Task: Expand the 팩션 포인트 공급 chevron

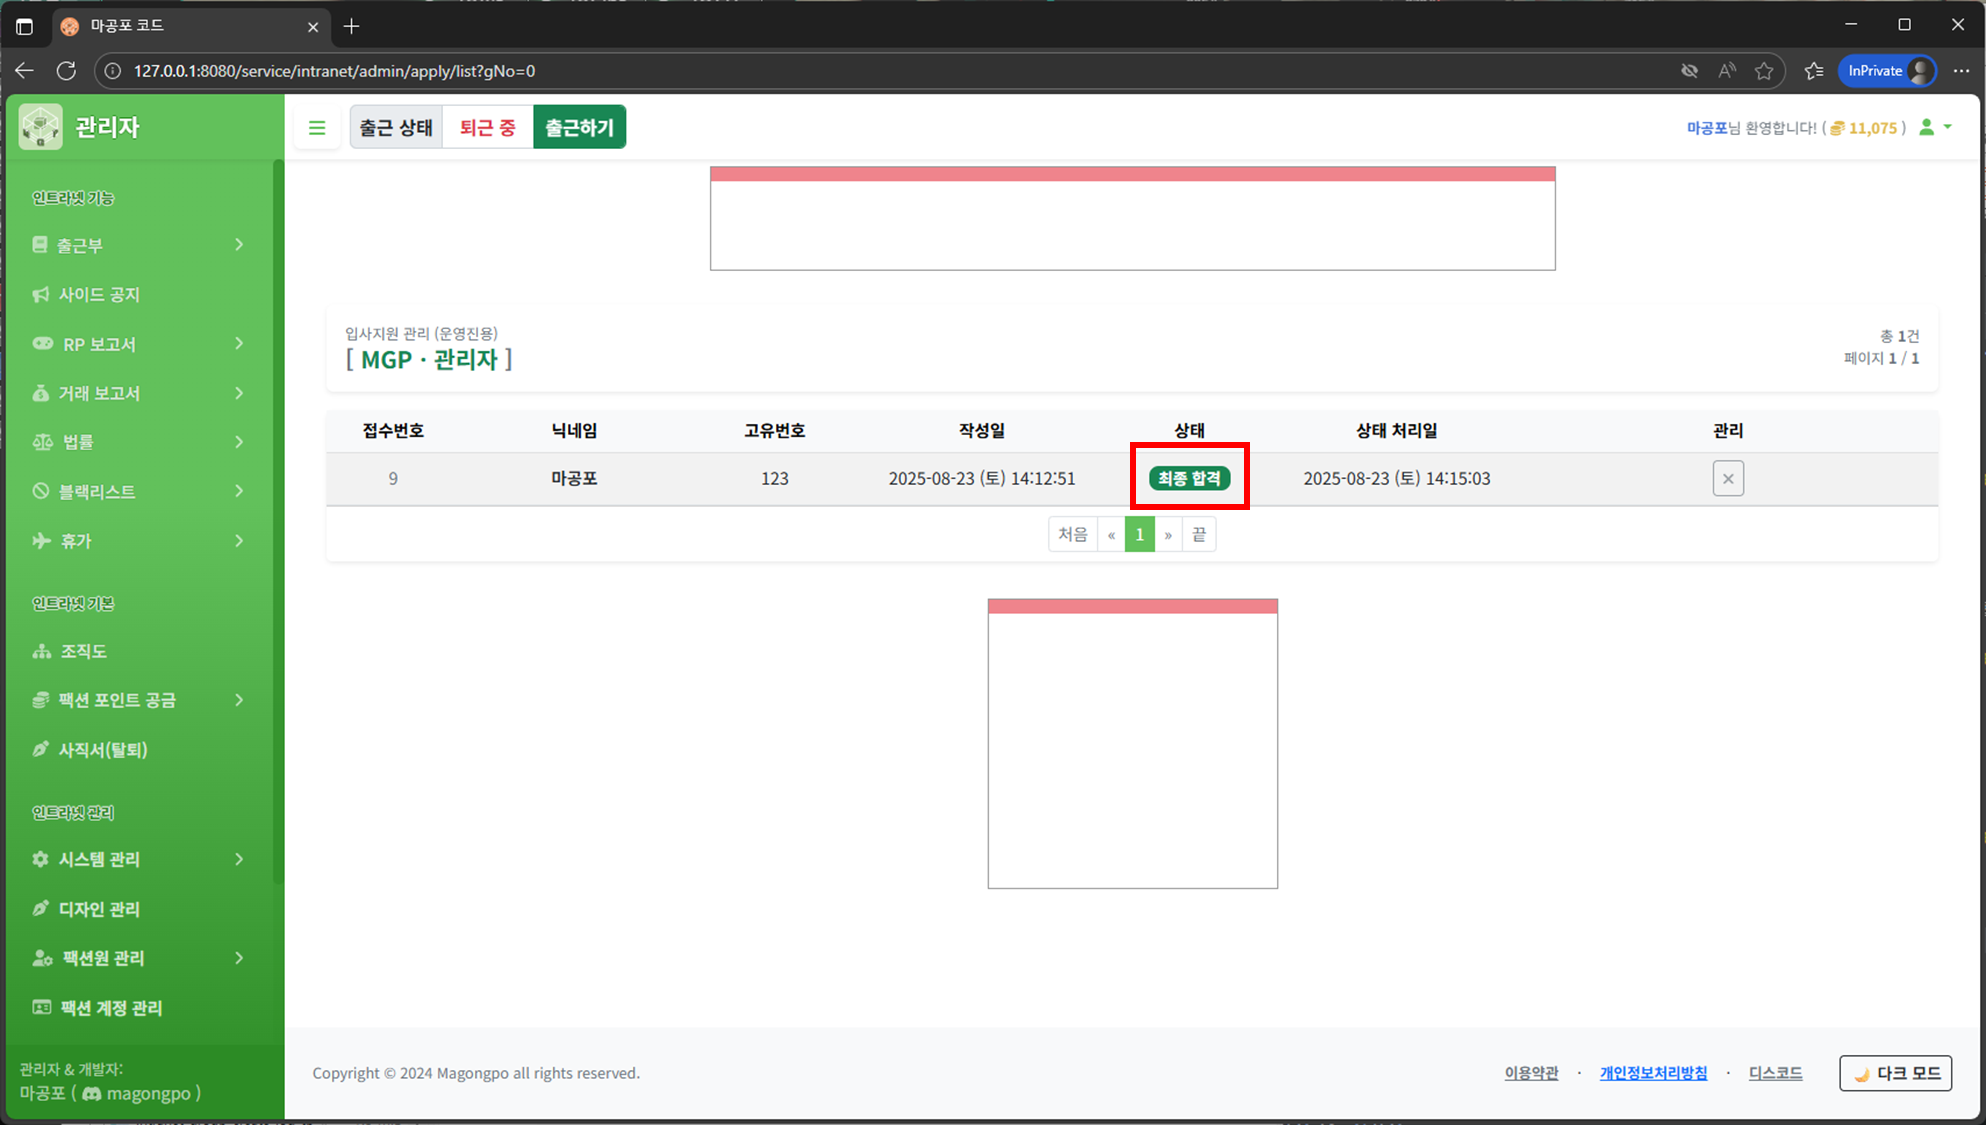Action: click(x=239, y=700)
